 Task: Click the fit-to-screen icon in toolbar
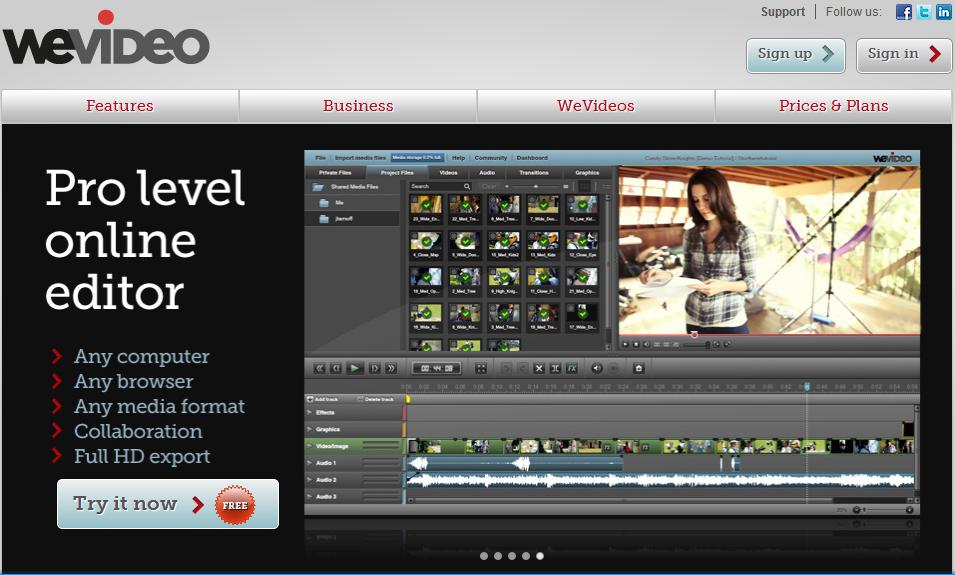pos(481,368)
